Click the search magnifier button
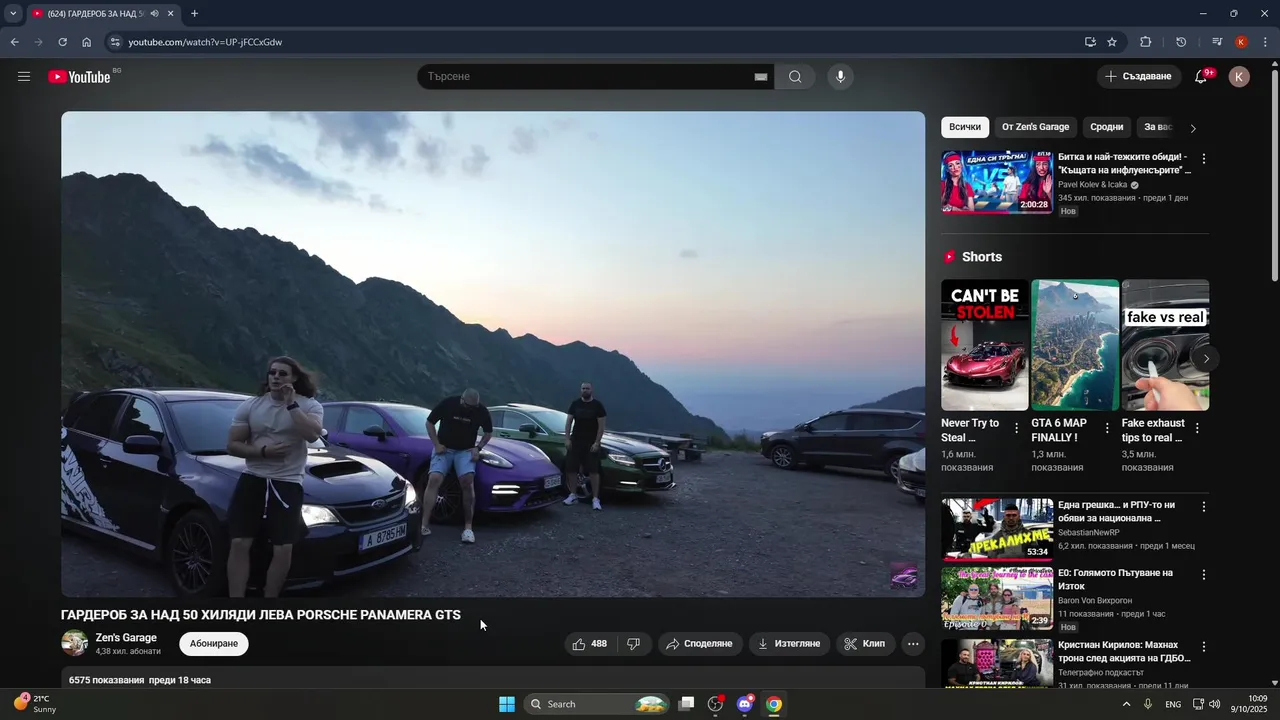This screenshot has width=1280, height=720. click(x=795, y=77)
